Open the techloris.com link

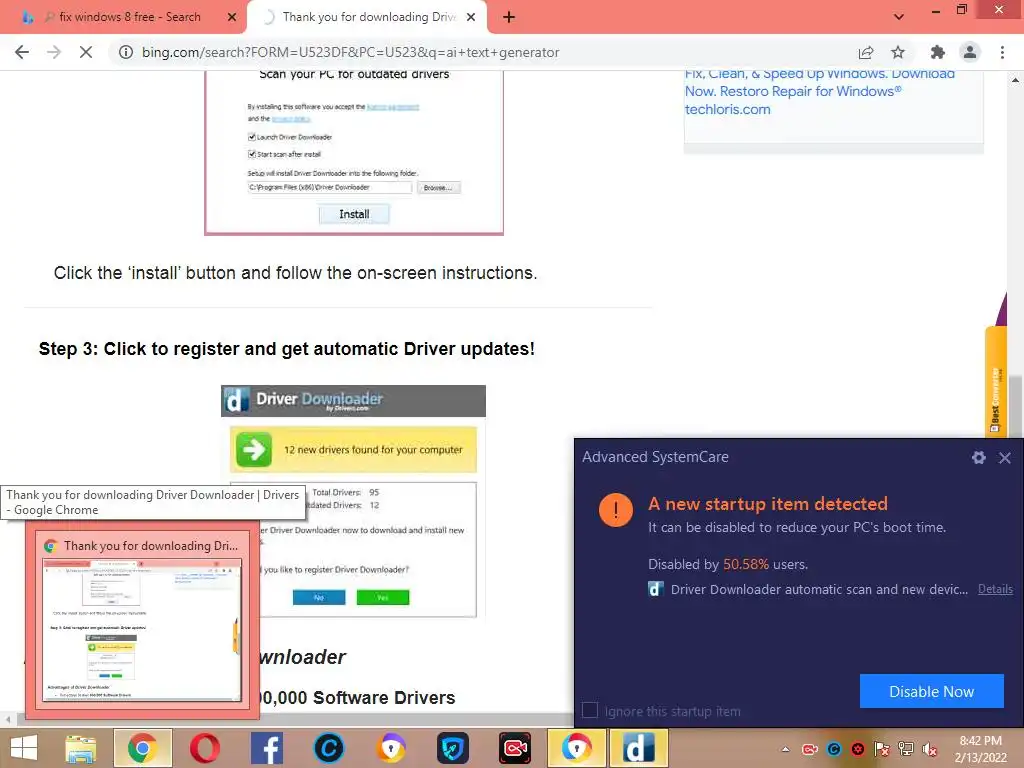pos(728,110)
